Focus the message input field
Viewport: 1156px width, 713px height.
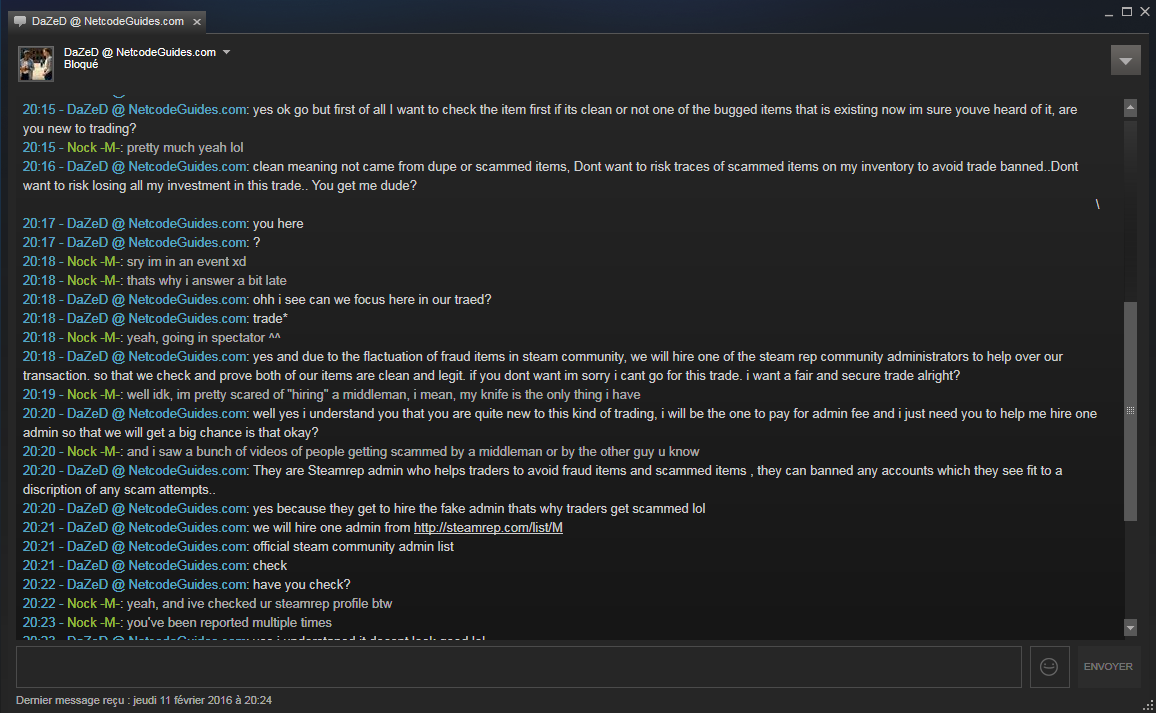[518, 667]
